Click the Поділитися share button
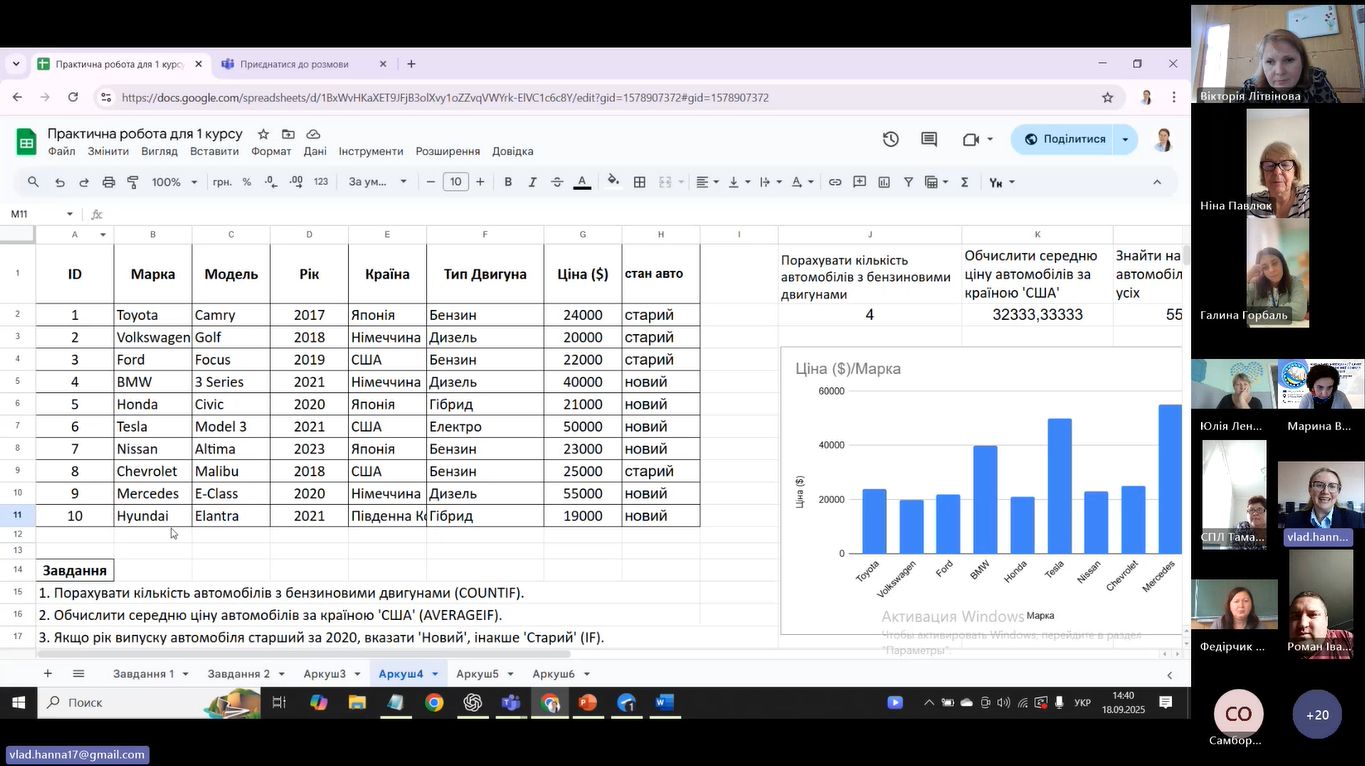1365x766 pixels. pos(1064,139)
